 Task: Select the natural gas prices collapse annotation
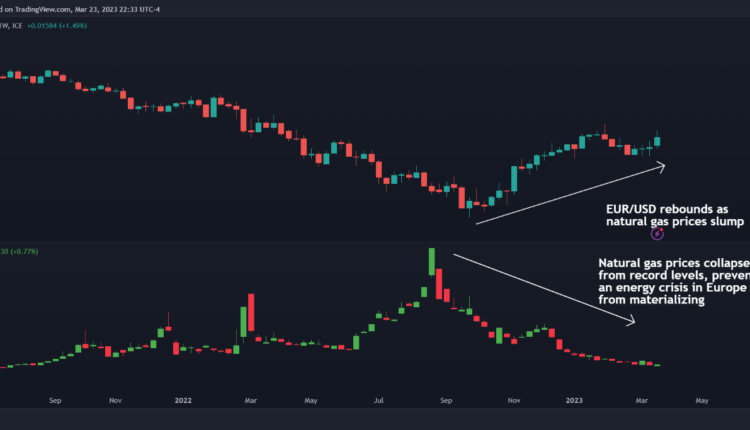click(665, 281)
